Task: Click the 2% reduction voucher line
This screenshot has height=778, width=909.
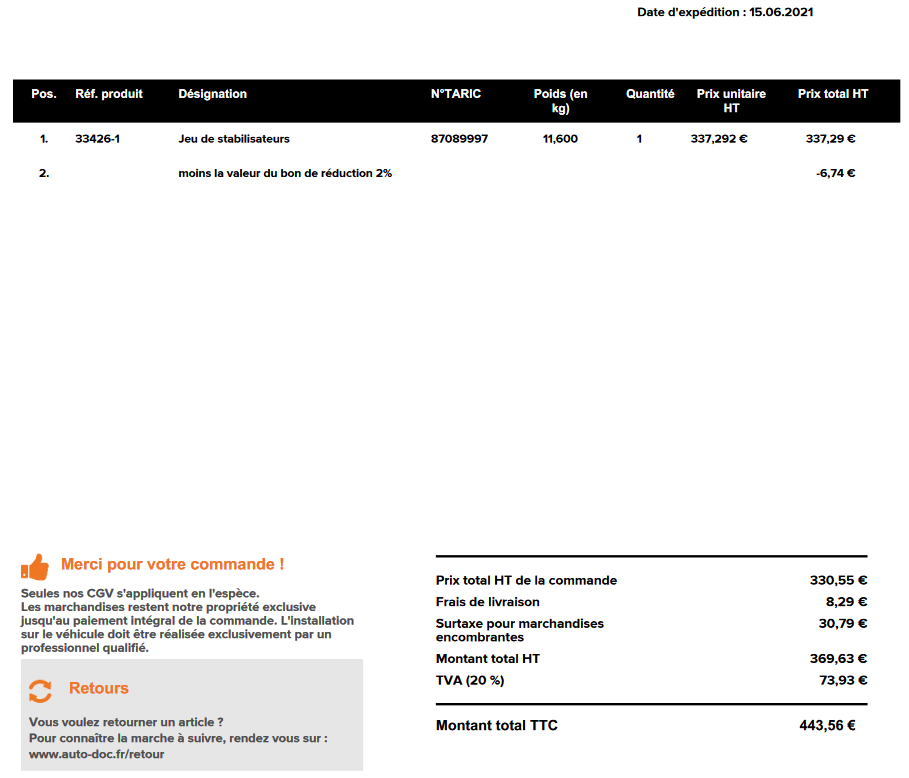Action: [285, 173]
